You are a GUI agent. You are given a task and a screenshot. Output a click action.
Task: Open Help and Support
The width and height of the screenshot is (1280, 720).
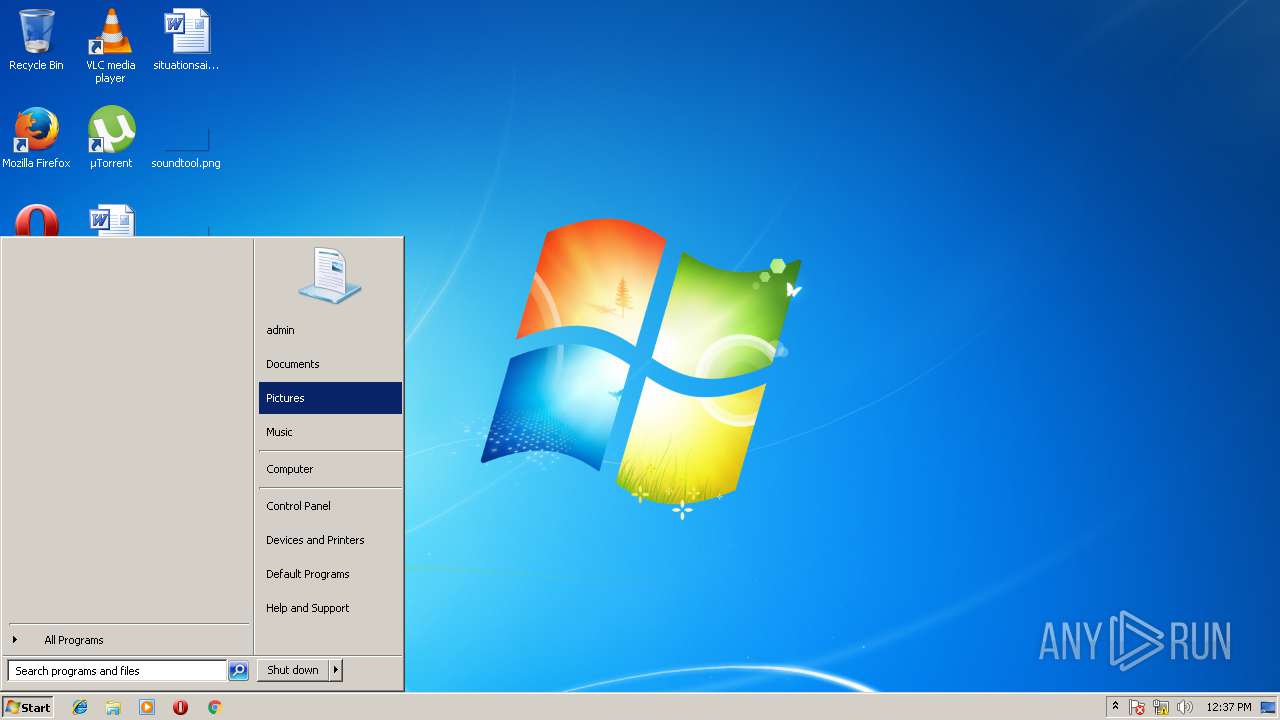point(330,608)
